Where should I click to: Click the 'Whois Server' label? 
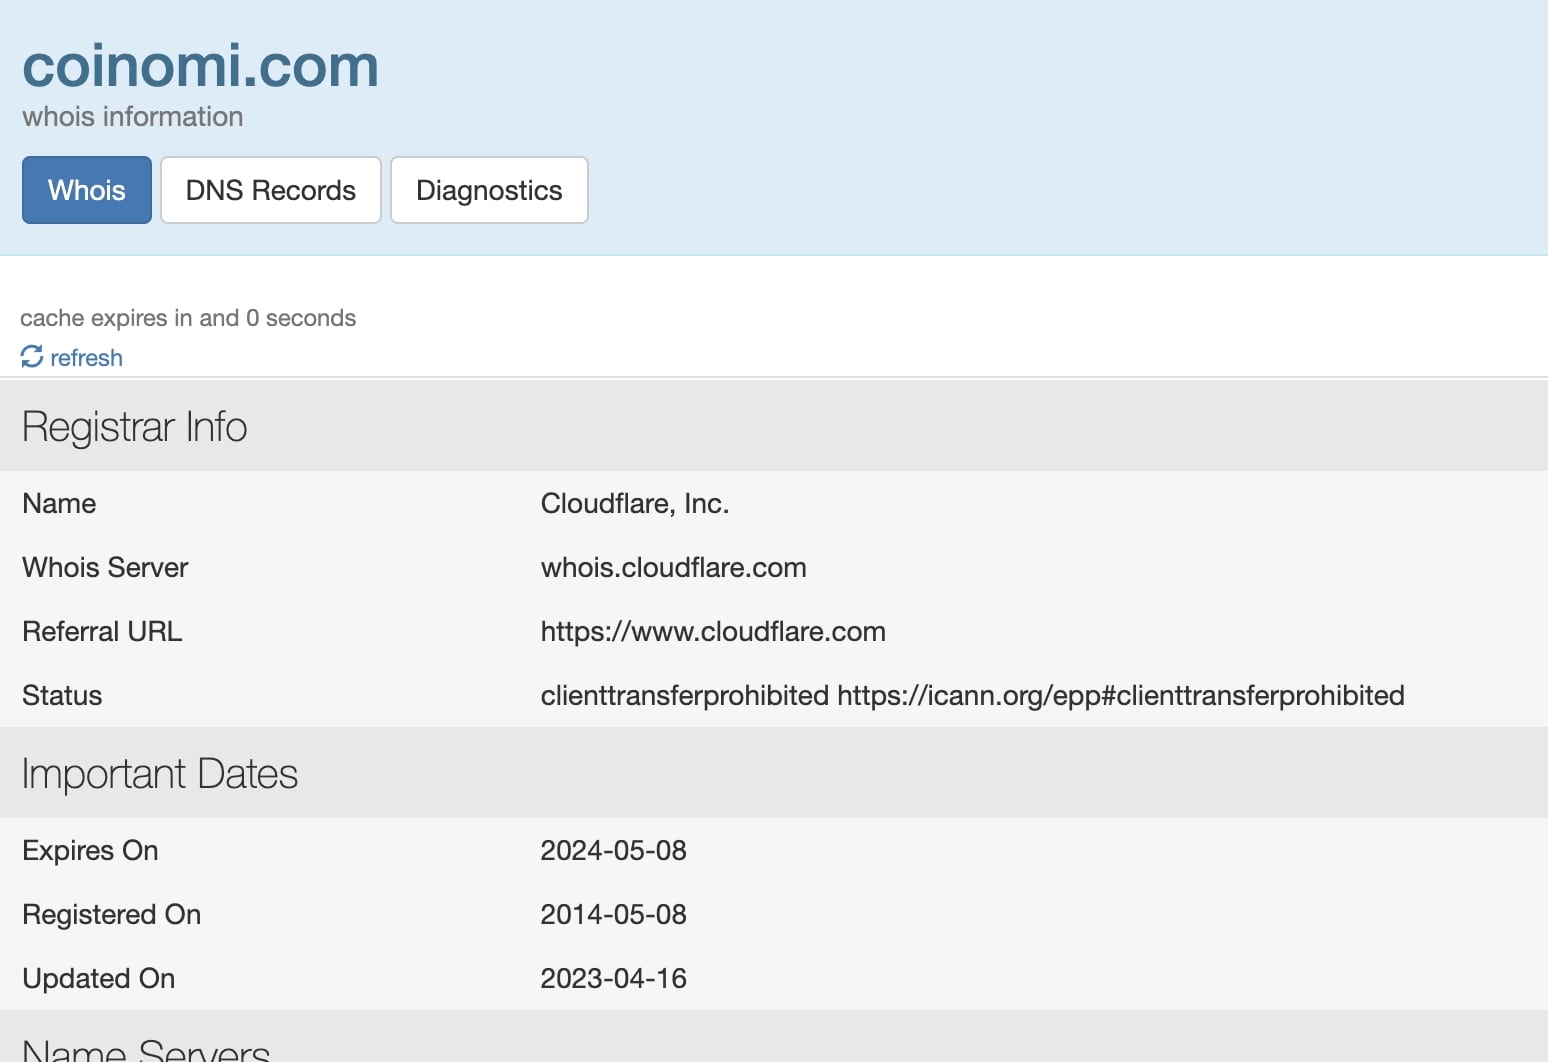pos(105,568)
